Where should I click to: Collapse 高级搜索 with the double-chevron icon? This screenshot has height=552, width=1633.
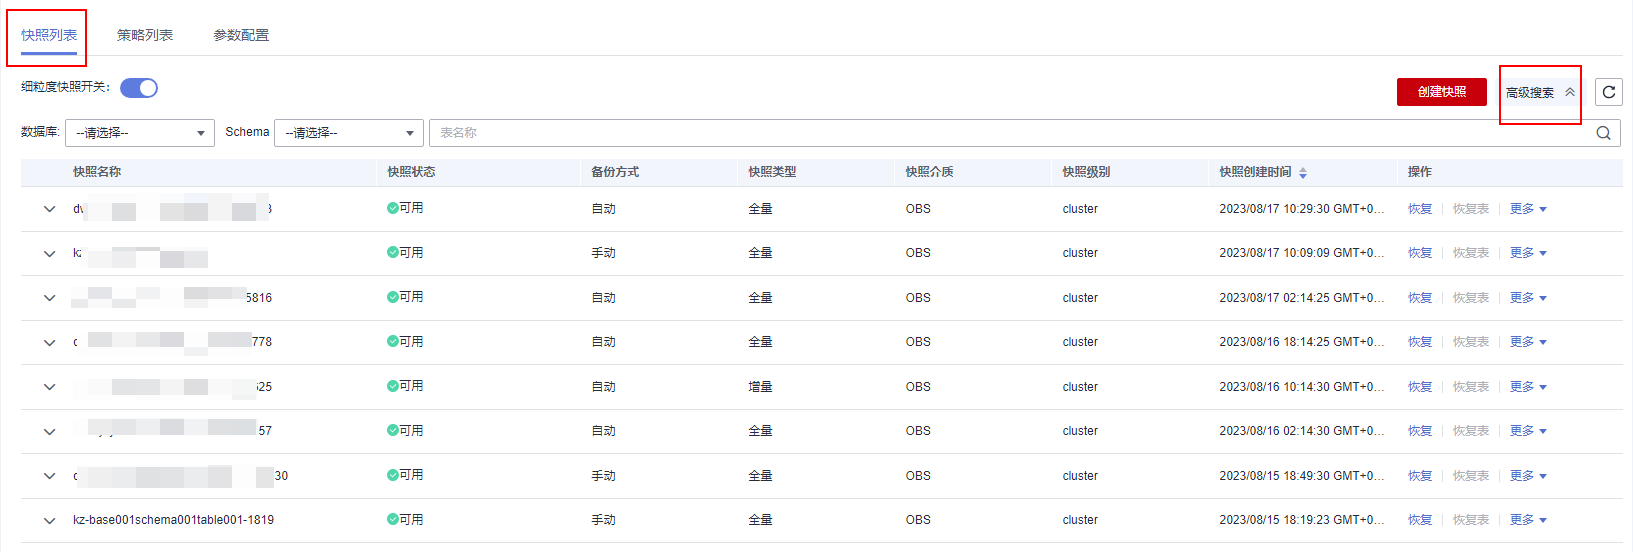(x=1570, y=92)
